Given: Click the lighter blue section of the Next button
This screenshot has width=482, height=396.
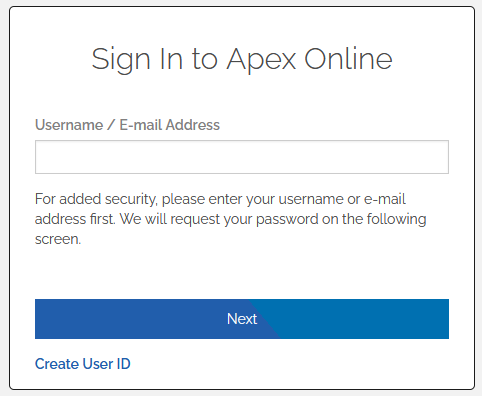Looking at the screenshot, I should [x=363, y=319].
